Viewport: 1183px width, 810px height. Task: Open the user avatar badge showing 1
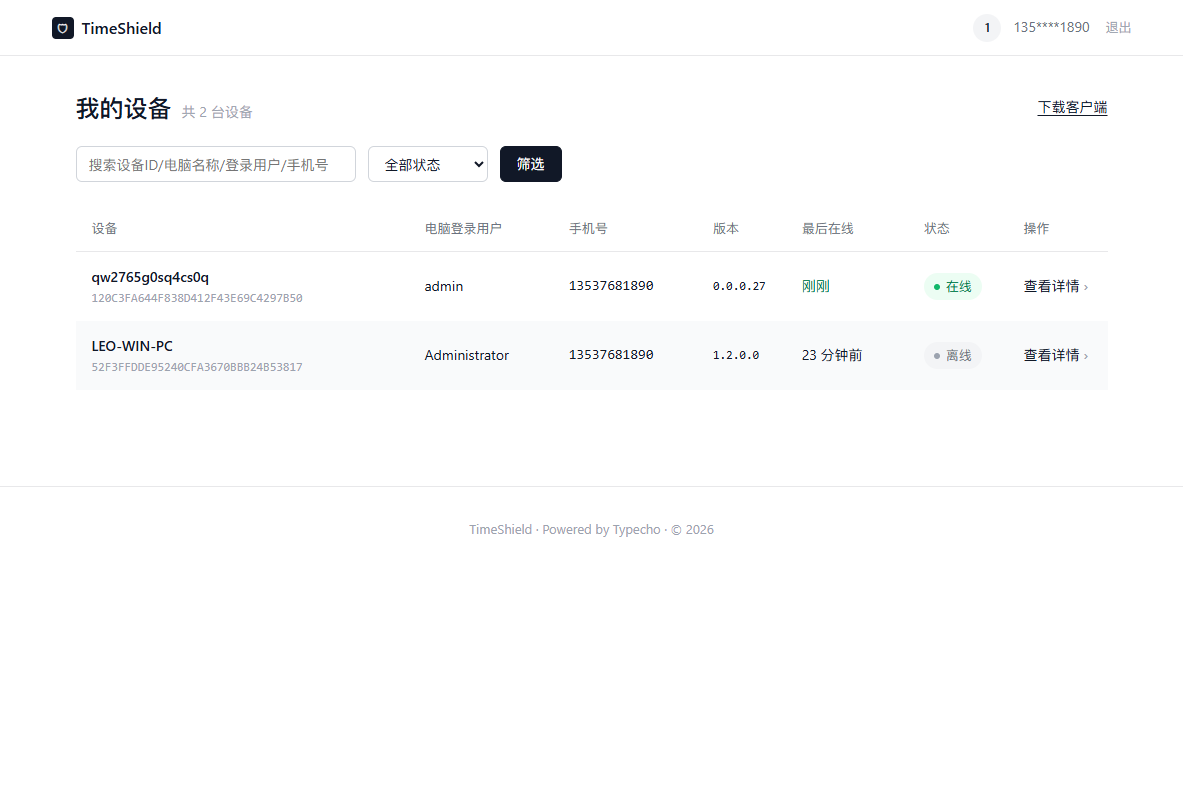(x=987, y=28)
